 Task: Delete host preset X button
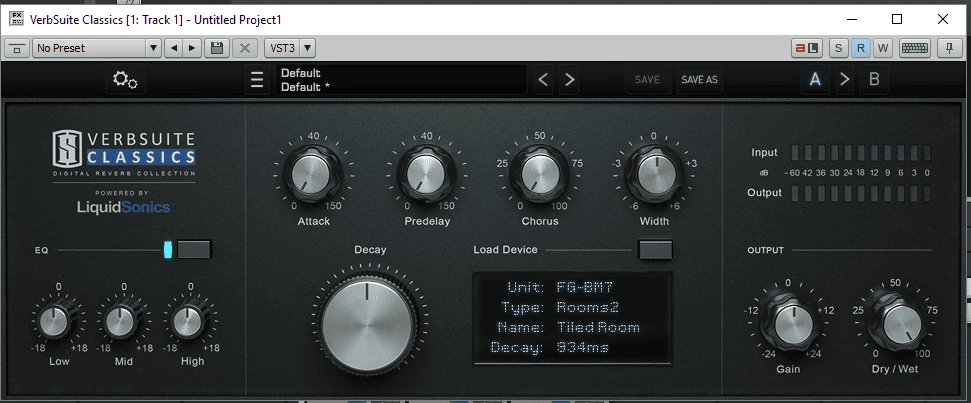point(245,48)
